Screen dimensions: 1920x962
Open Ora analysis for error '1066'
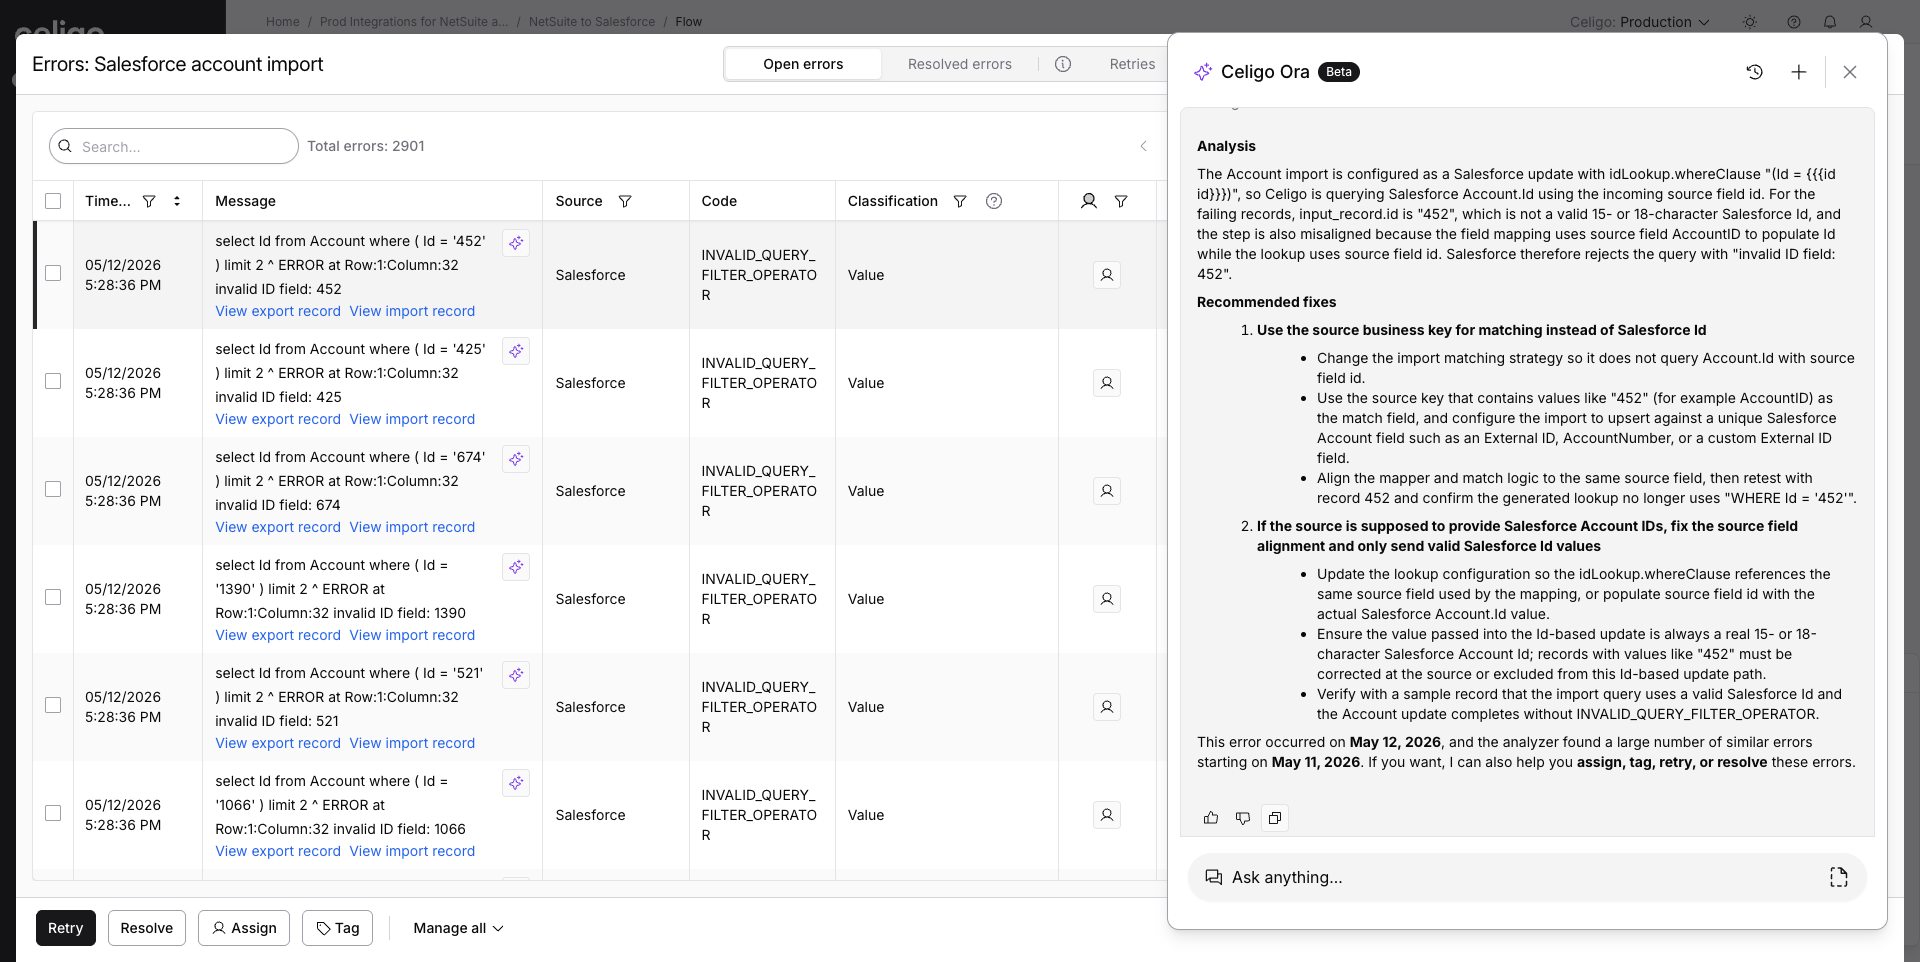click(516, 783)
